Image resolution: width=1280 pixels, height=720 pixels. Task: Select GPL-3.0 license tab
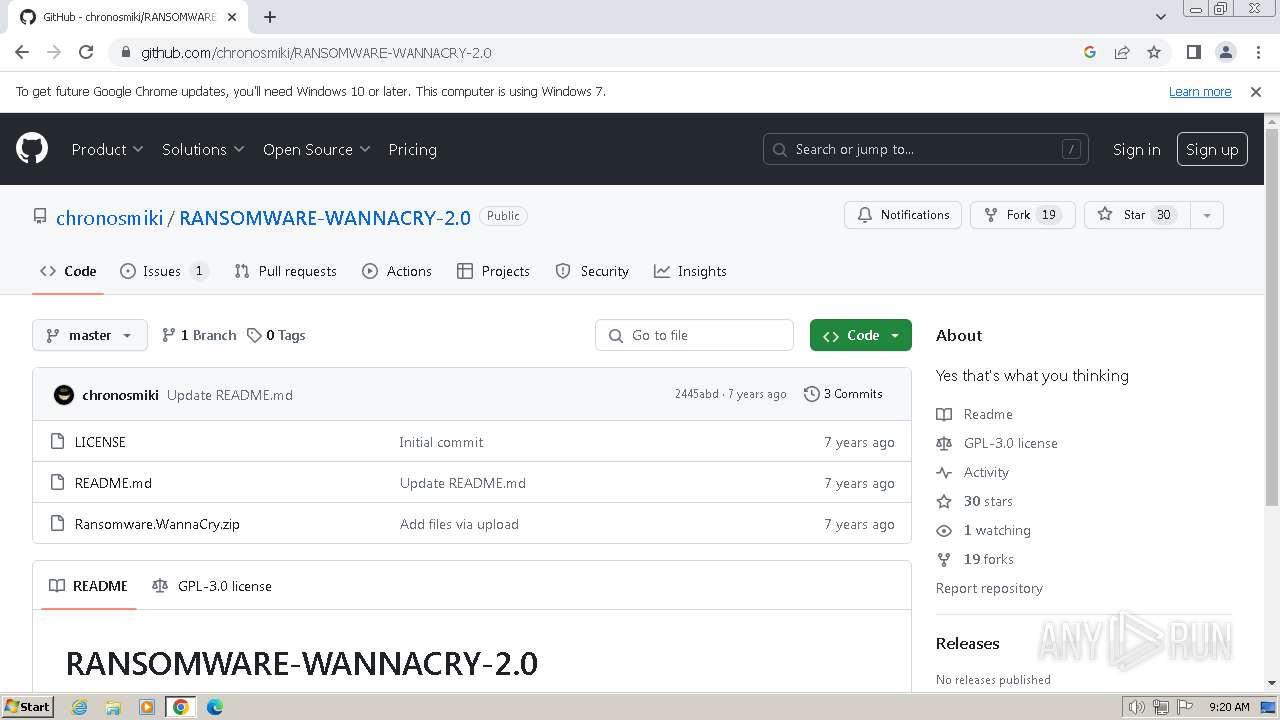click(x=212, y=586)
